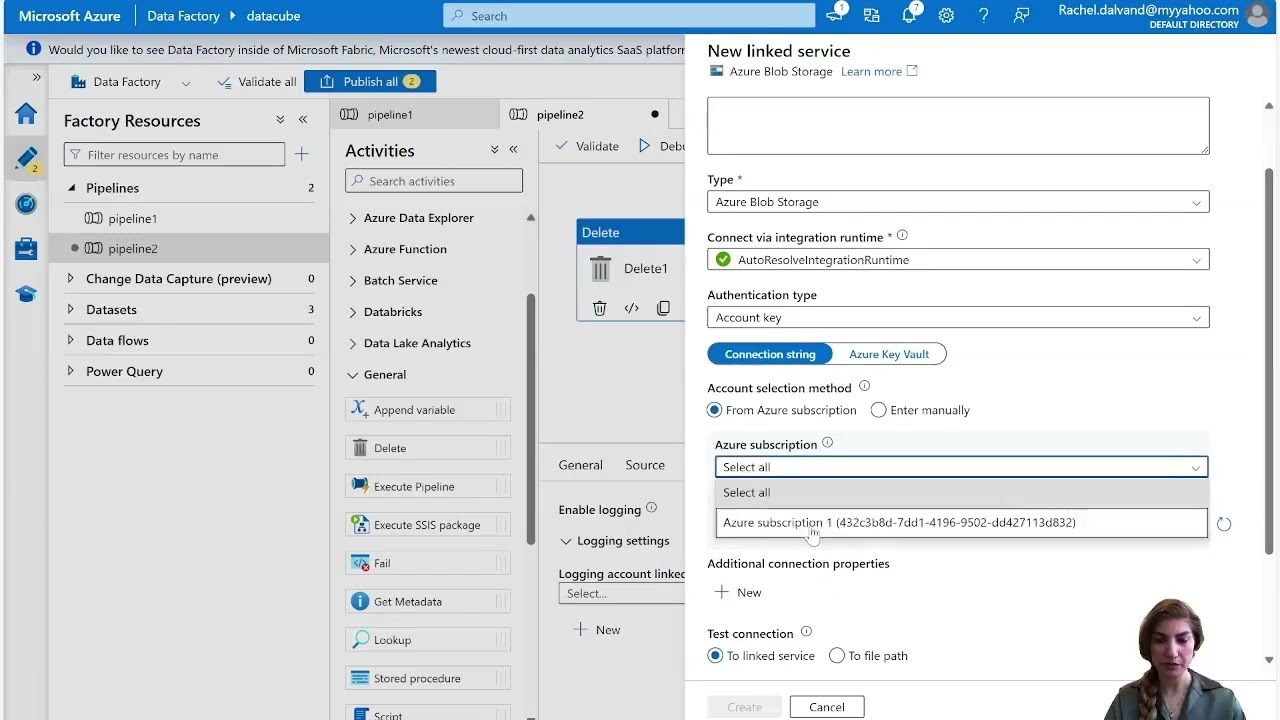Open the Learning center graduation cap icon

point(26,294)
